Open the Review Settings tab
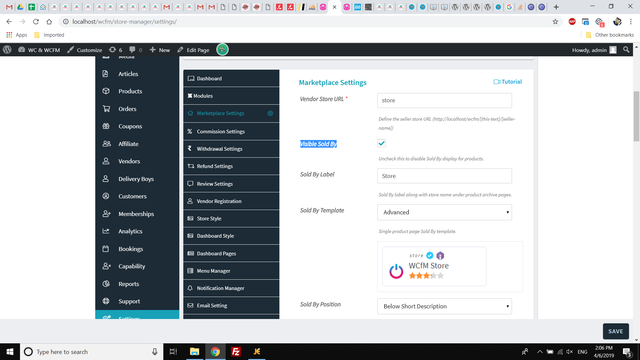Viewport: 640px width, 360px height. click(x=231, y=184)
